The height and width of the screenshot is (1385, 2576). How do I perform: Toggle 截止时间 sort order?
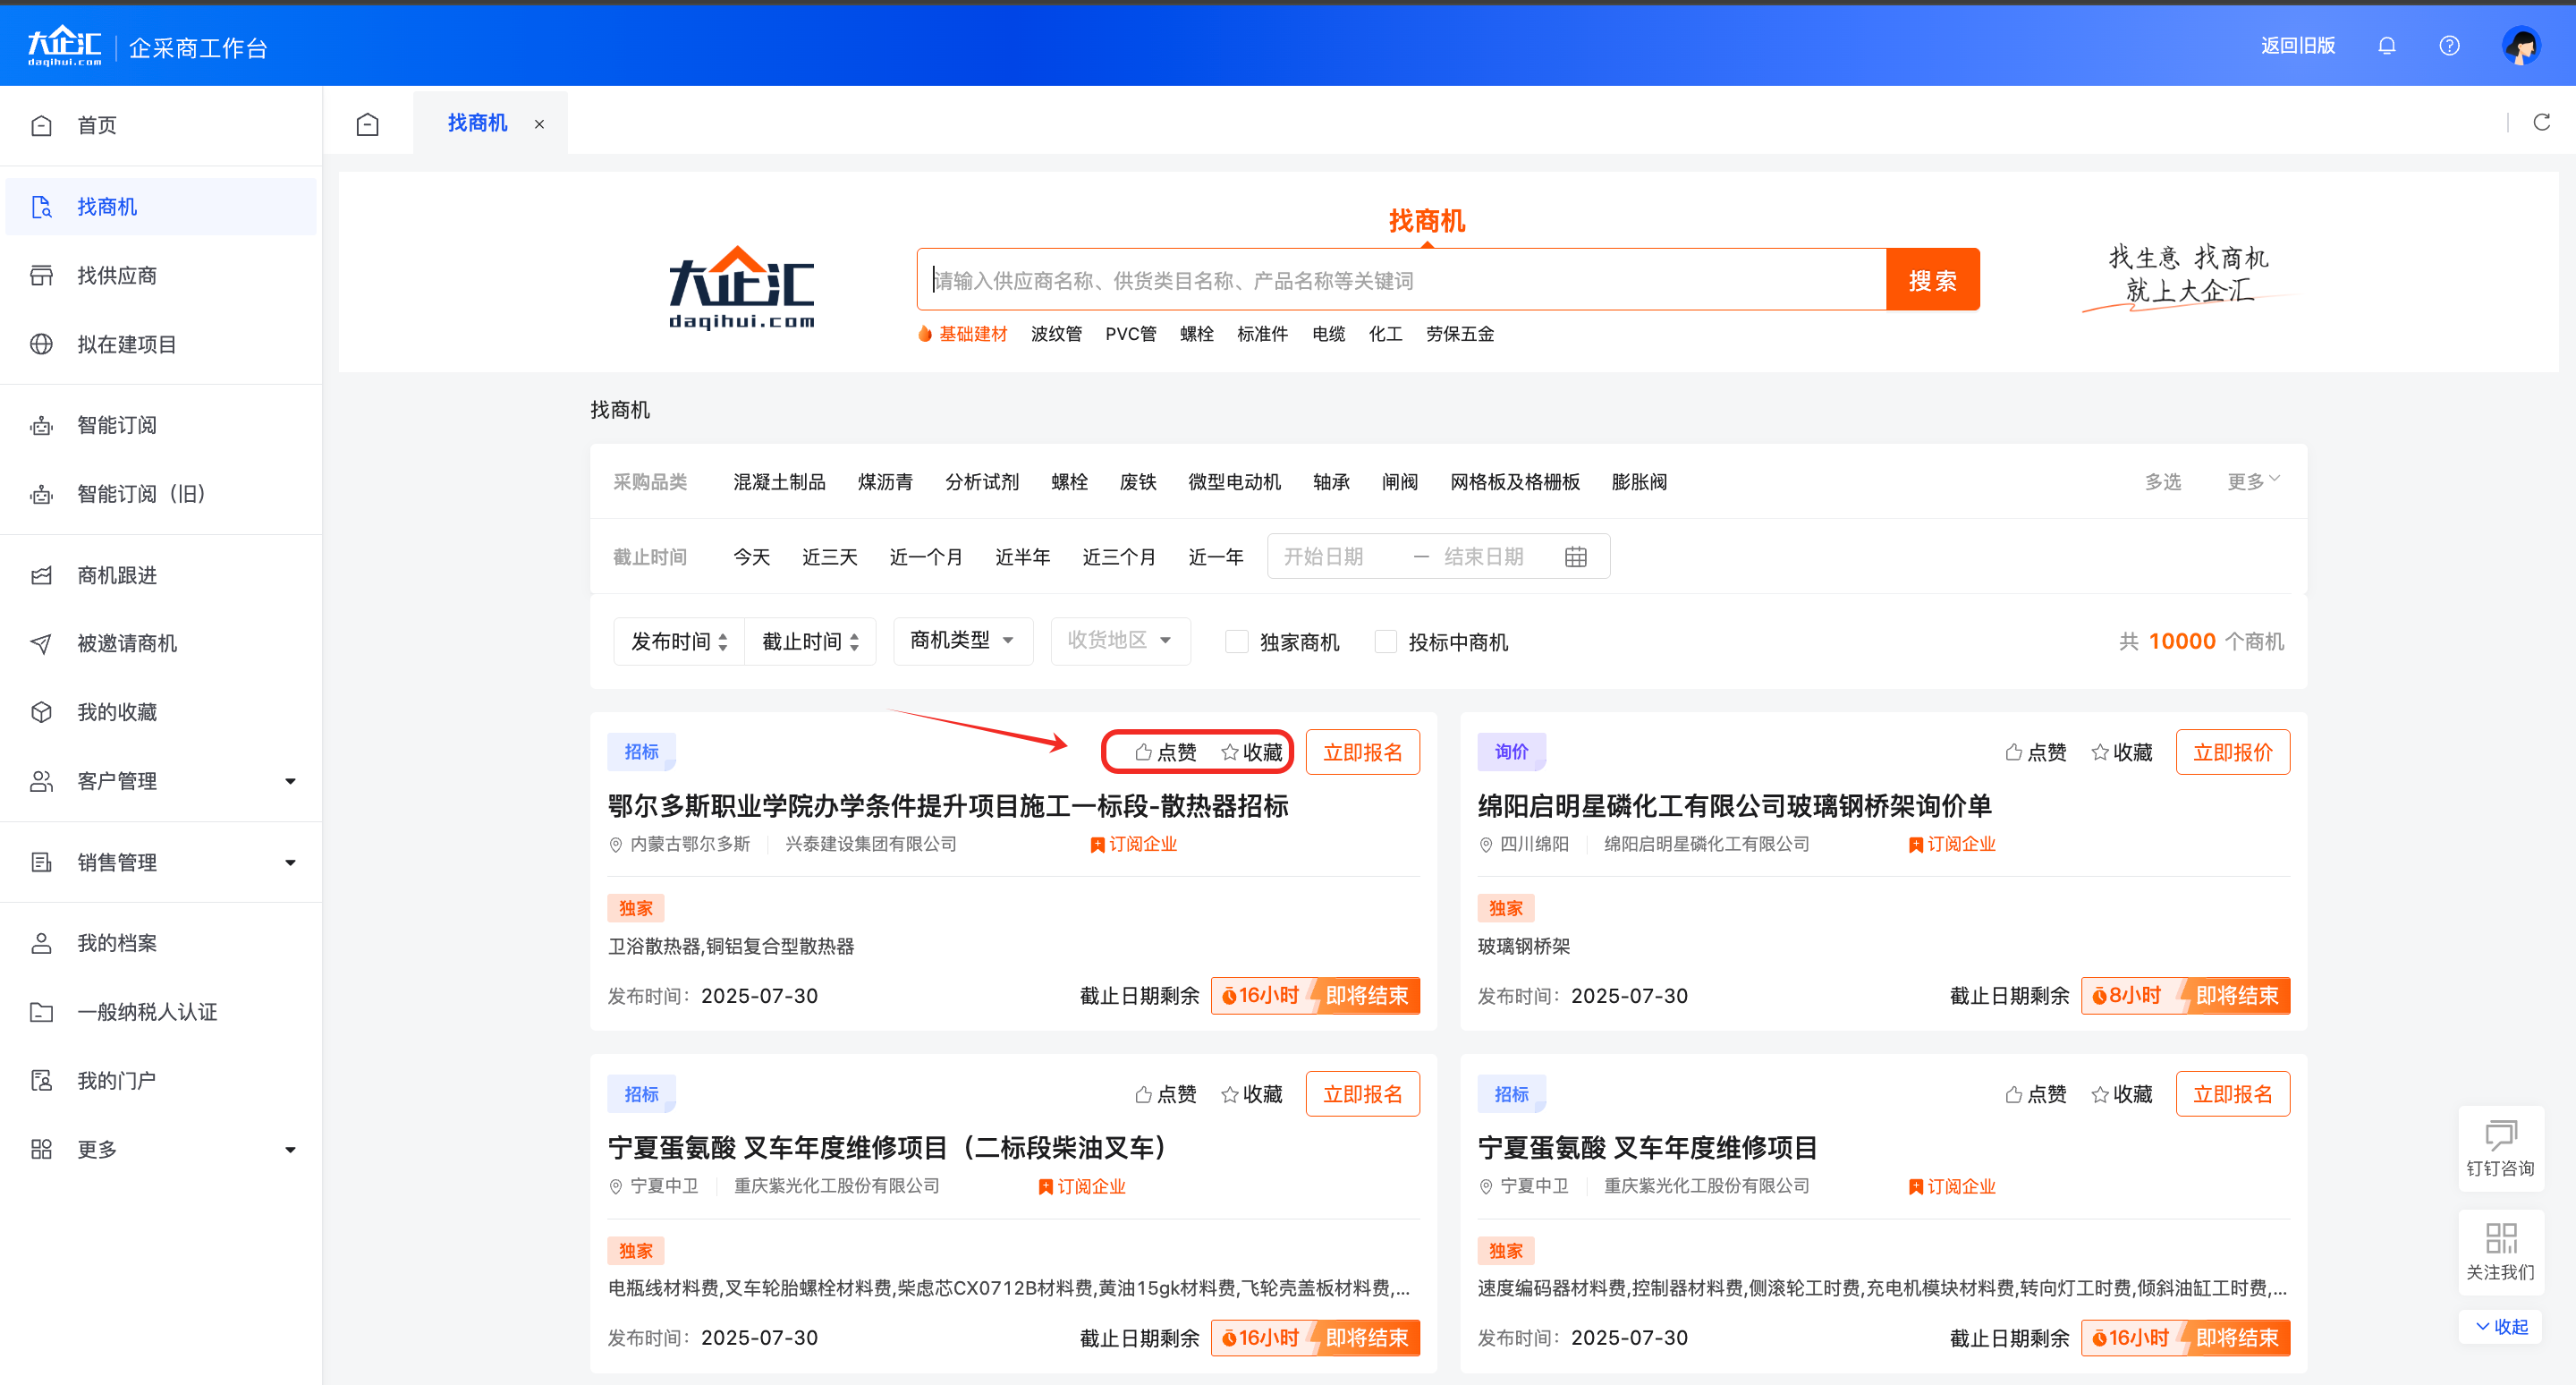(810, 641)
